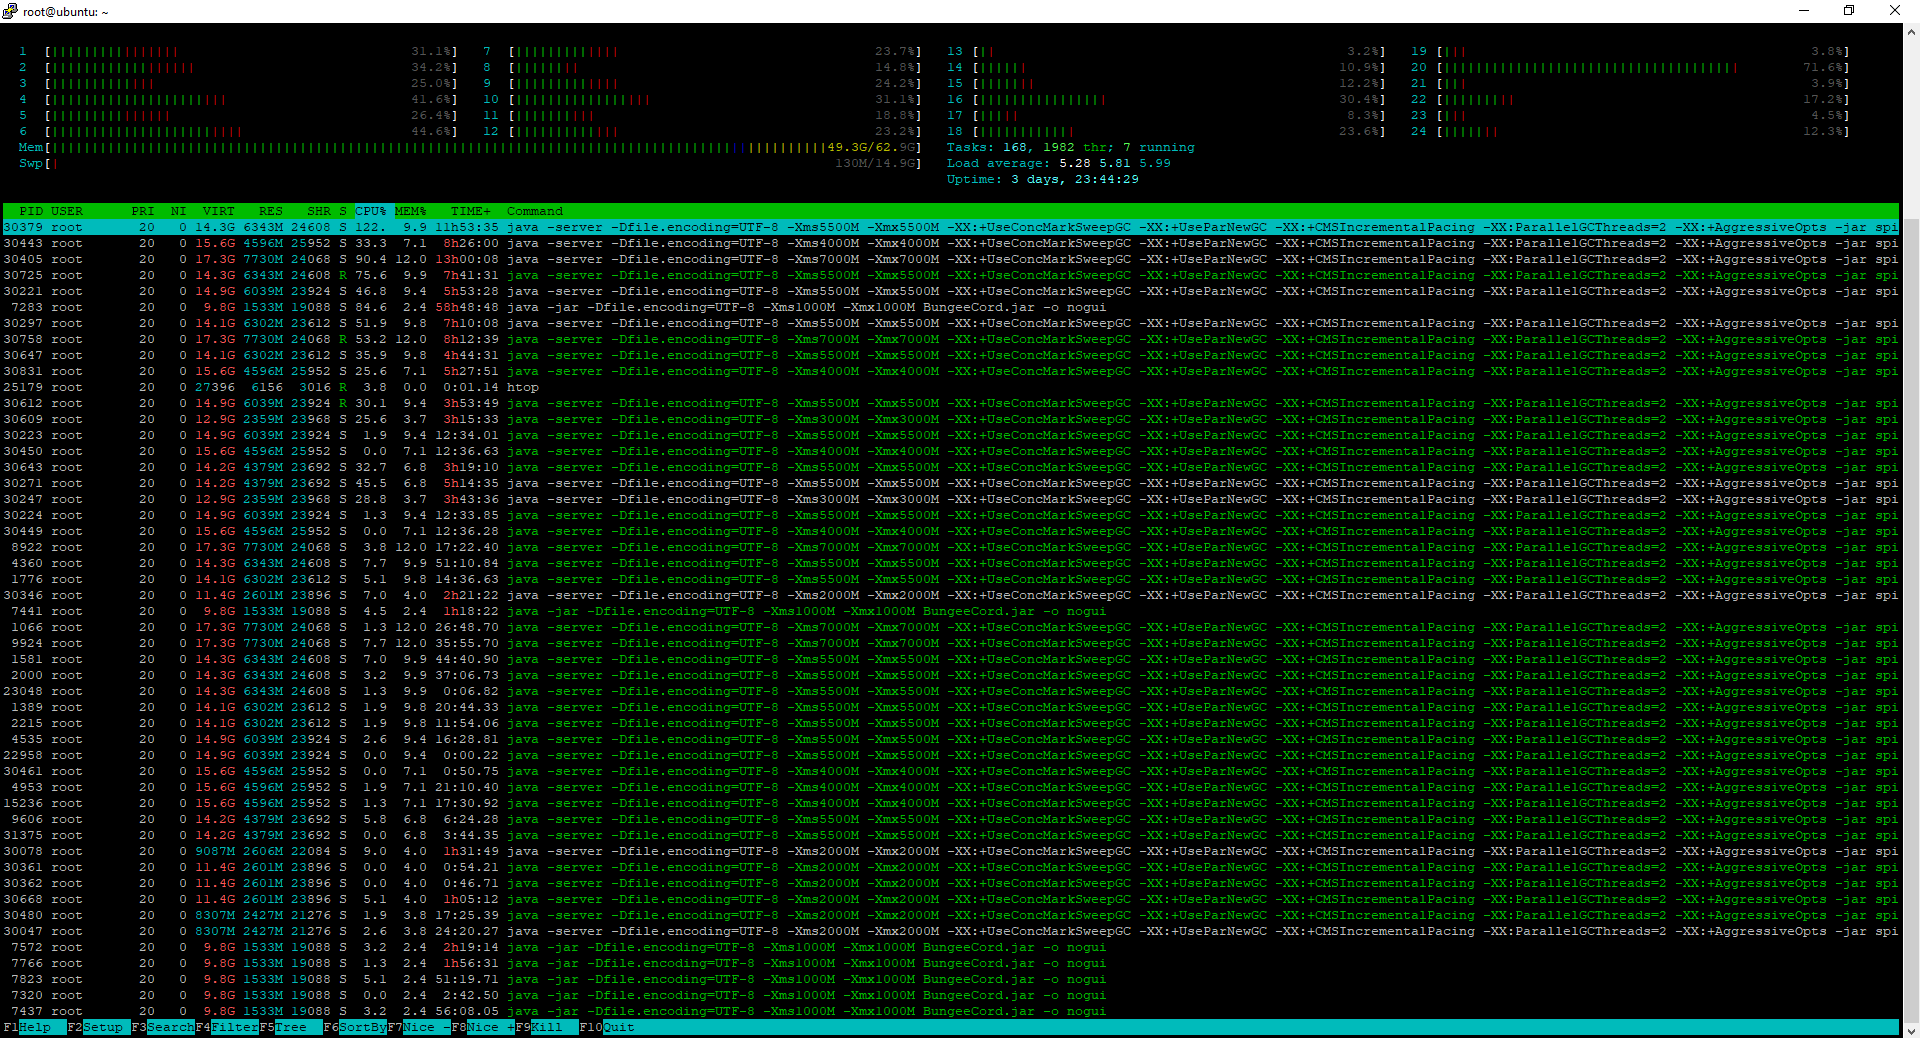
Task: Restore down the PuTTY terminal window
Action: click(1849, 11)
